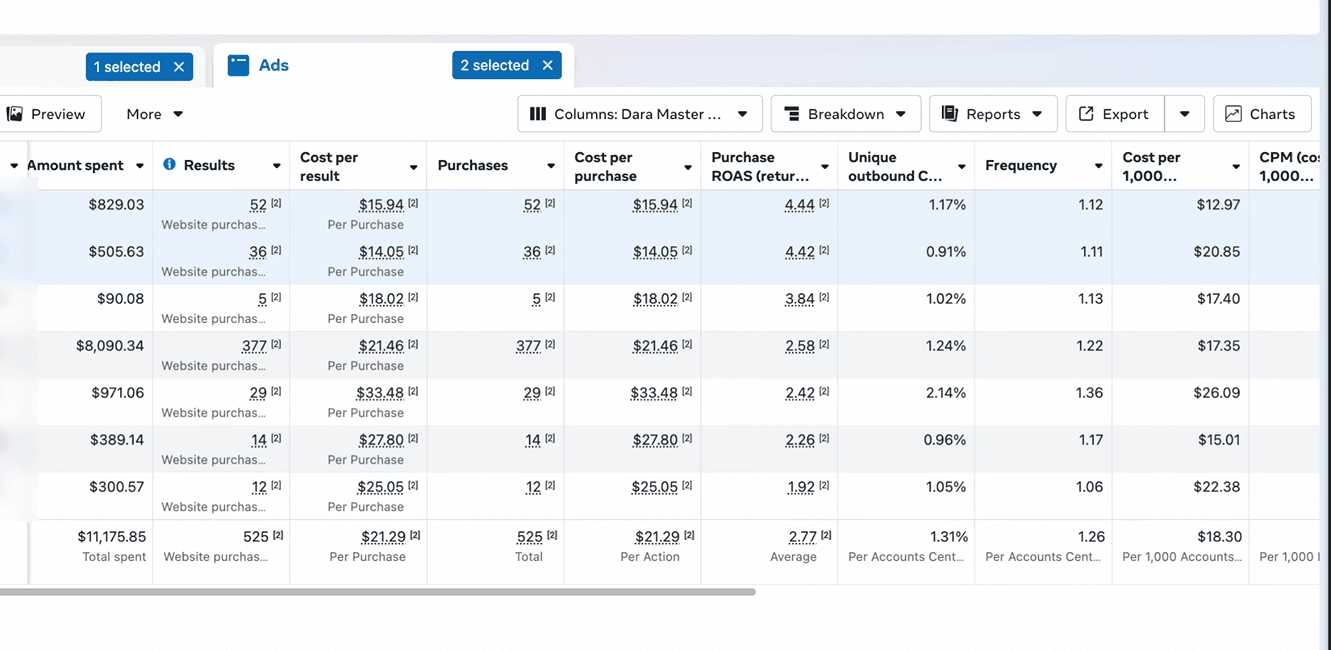Click the Export arrow icon

click(1086, 114)
